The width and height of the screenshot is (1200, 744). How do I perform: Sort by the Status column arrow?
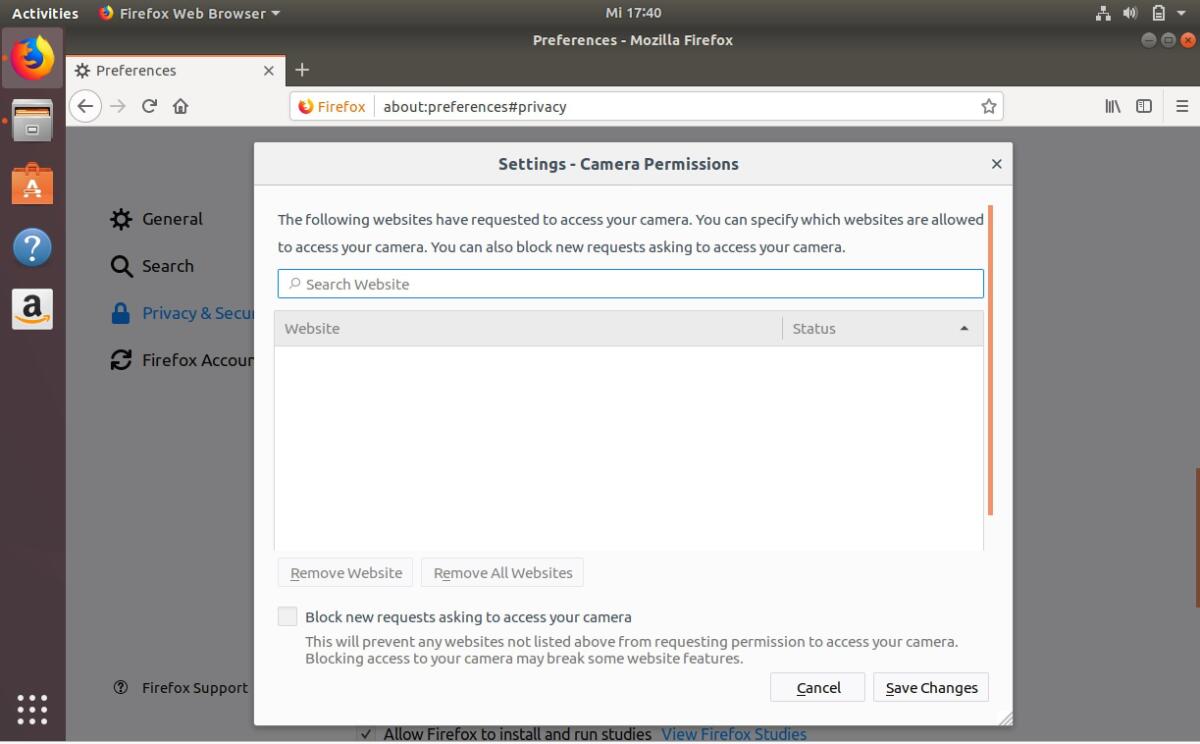pos(964,329)
